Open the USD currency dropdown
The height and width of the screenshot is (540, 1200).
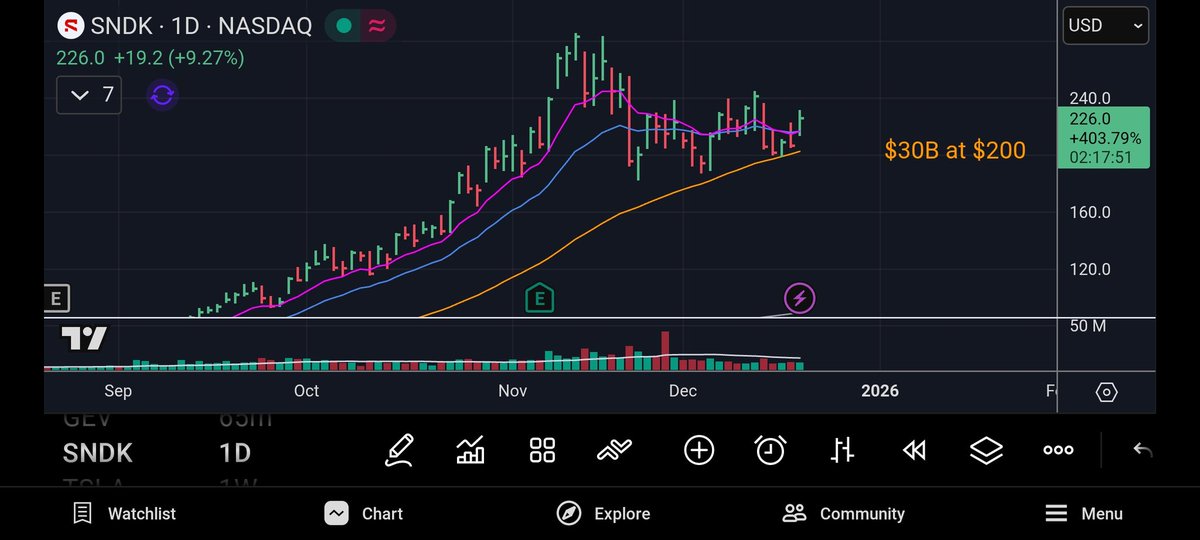click(x=1105, y=26)
